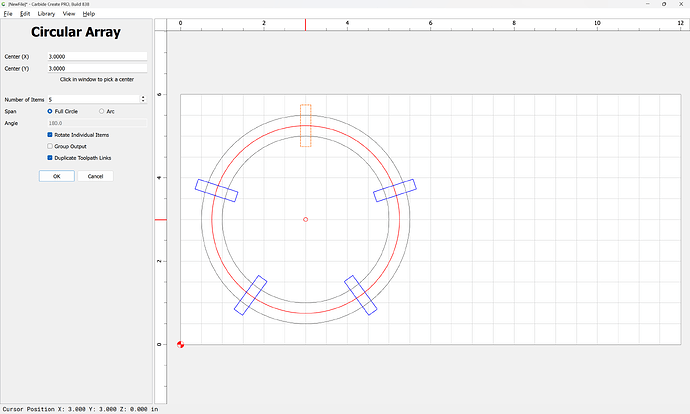Select the lower-right blue rectangle copy
Viewport: 690px width, 414px height.
click(x=360, y=295)
